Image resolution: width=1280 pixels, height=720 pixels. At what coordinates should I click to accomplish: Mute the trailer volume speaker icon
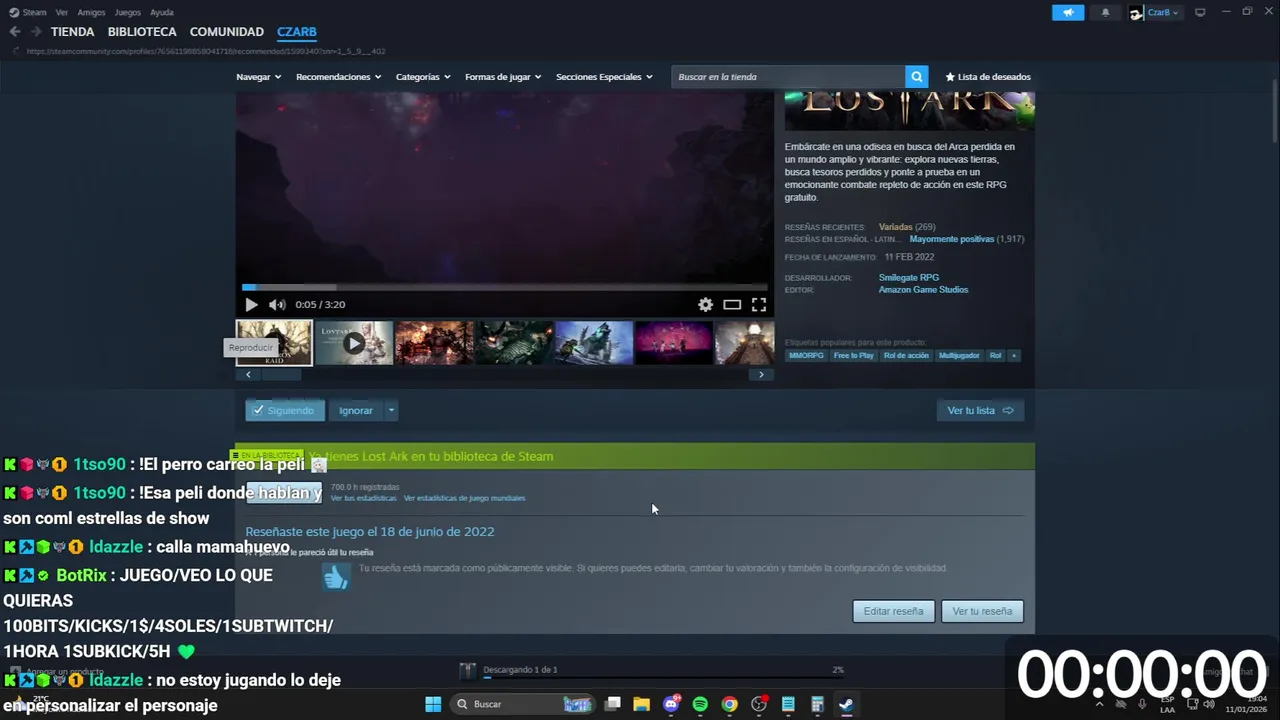277,305
